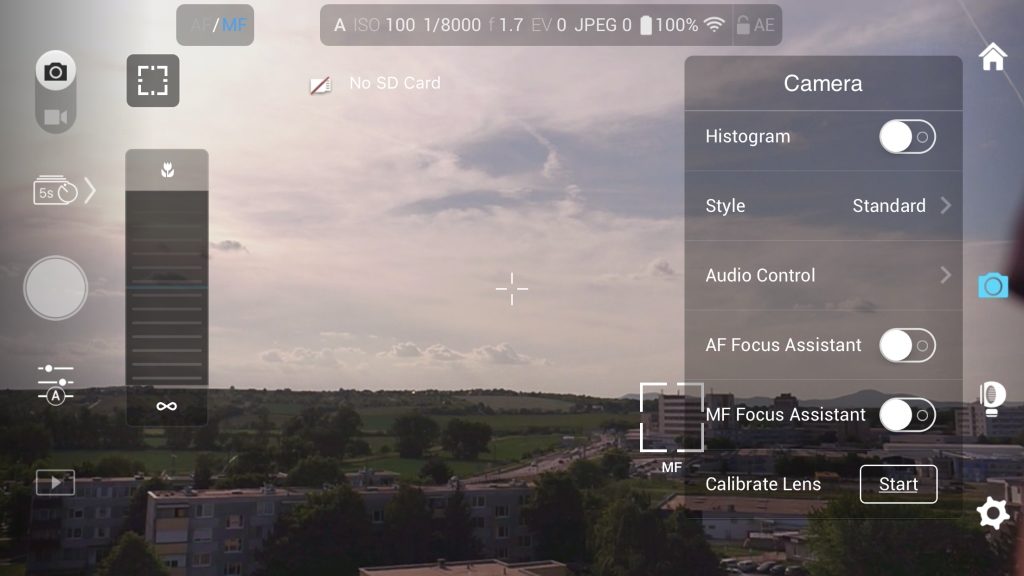Select macro focus flower icon

click(x=167, y=171)
